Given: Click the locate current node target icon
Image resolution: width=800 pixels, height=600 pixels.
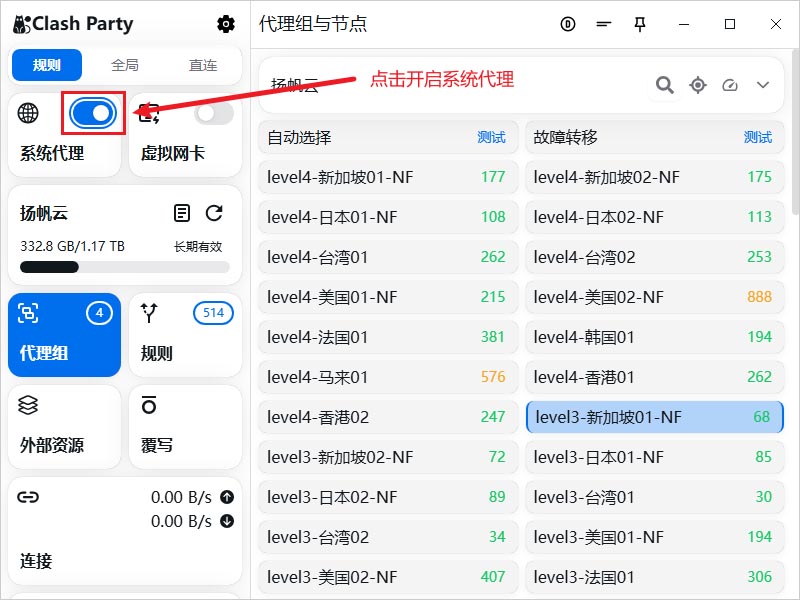Looking at the screenshot, I should coord(698,85).
